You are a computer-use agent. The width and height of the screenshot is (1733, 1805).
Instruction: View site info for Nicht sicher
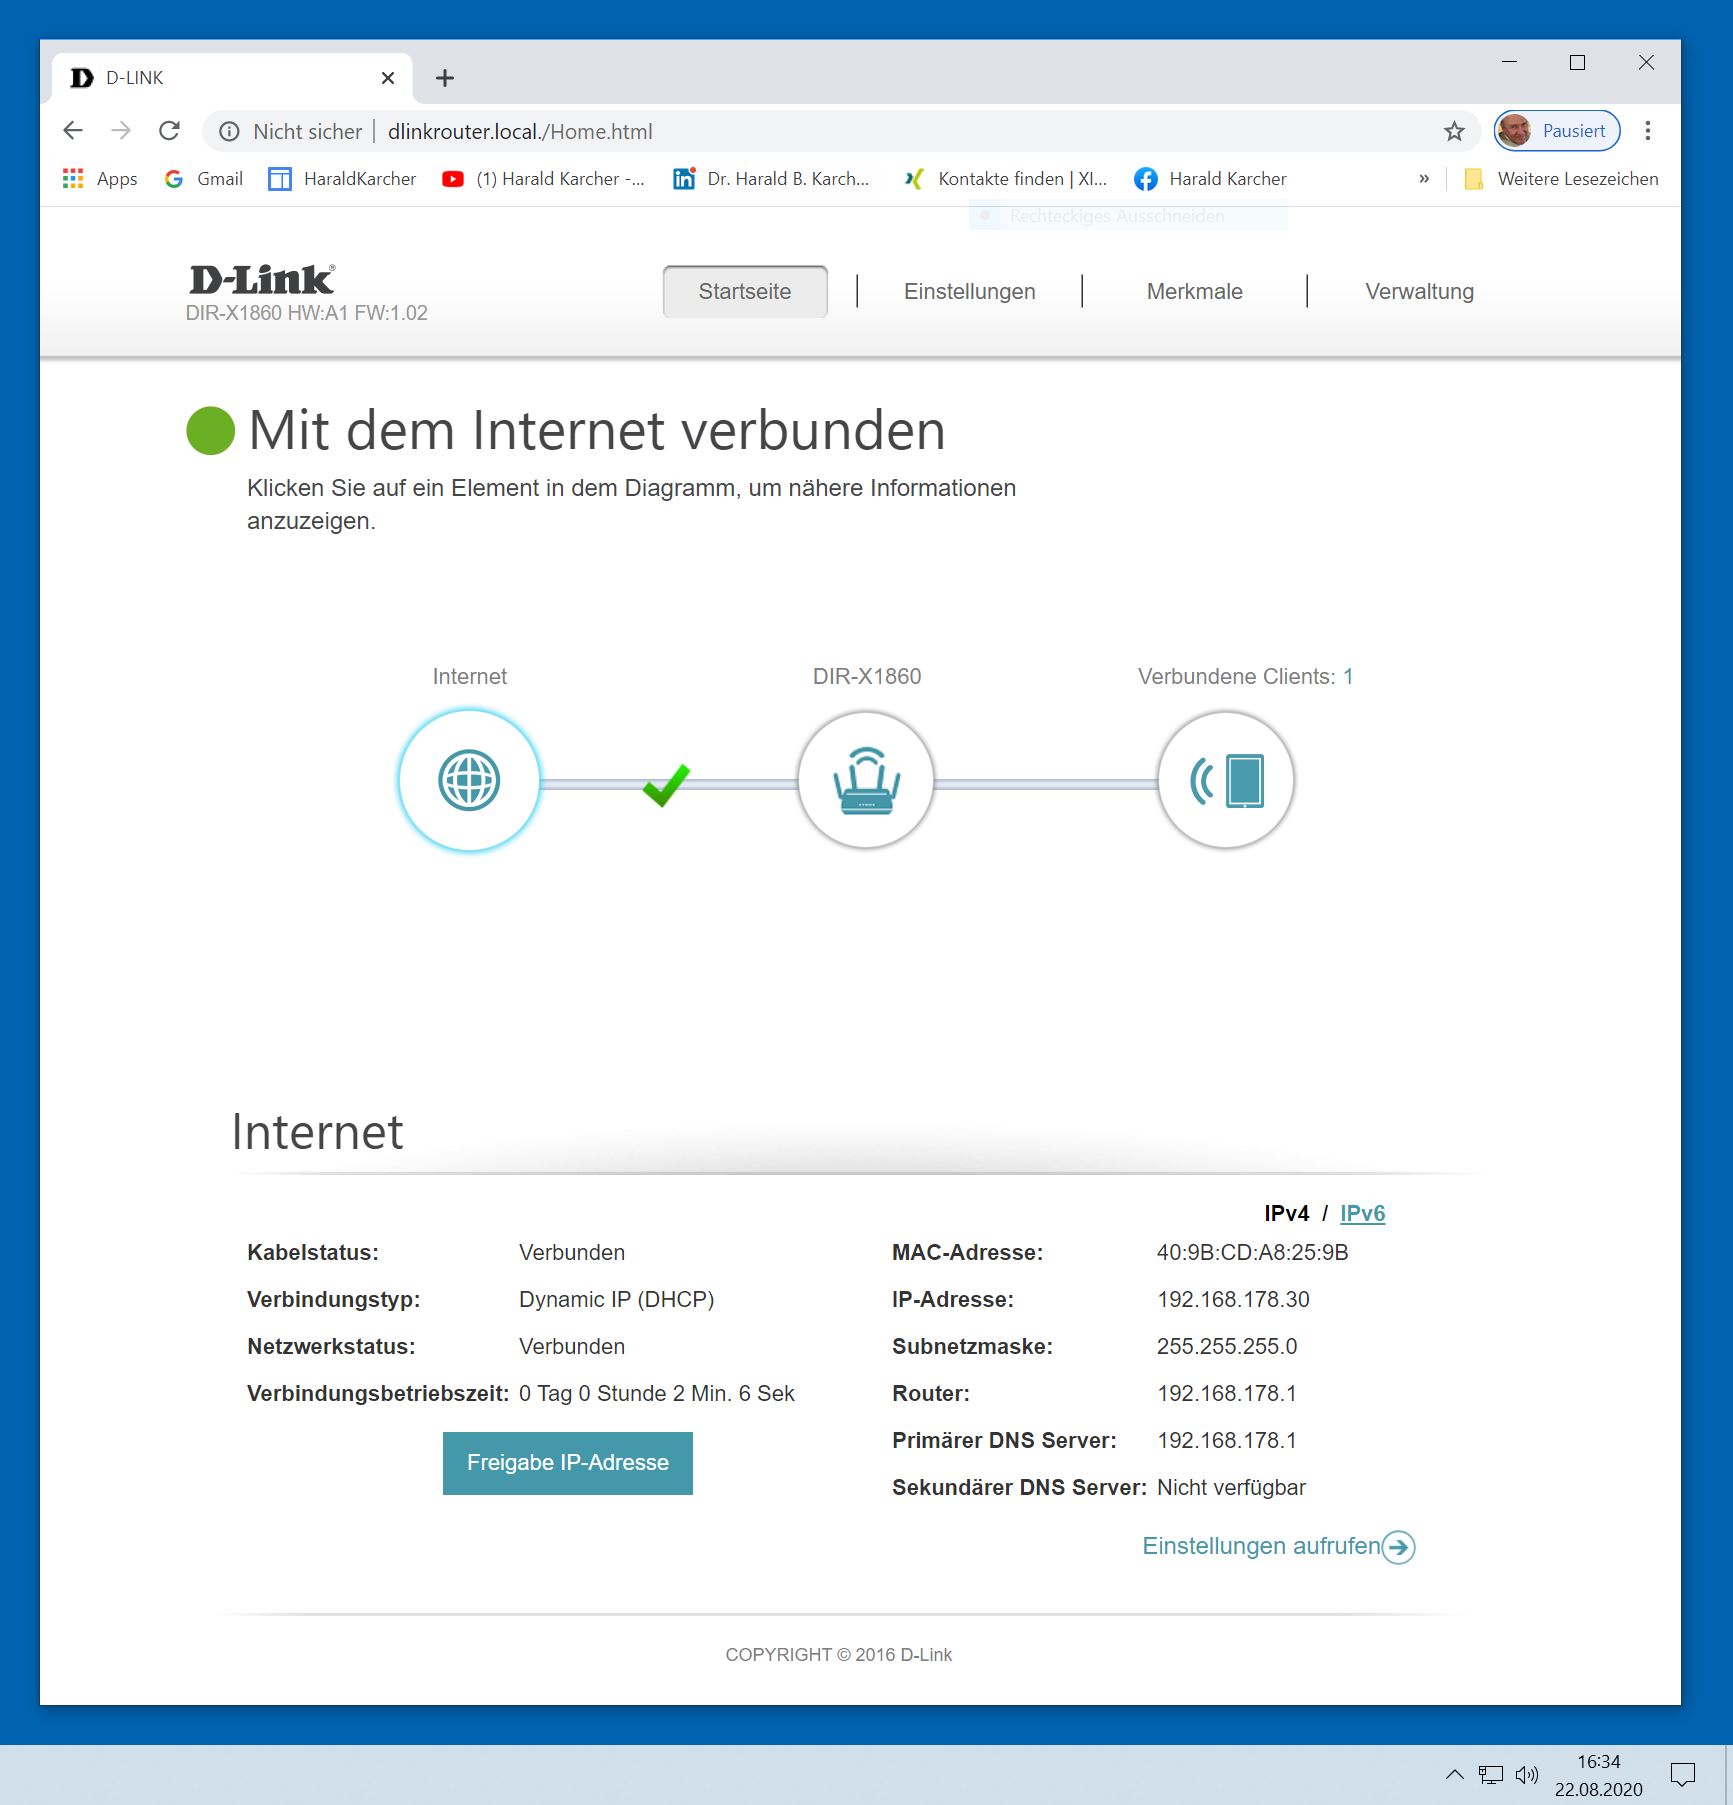click(290, 131)
